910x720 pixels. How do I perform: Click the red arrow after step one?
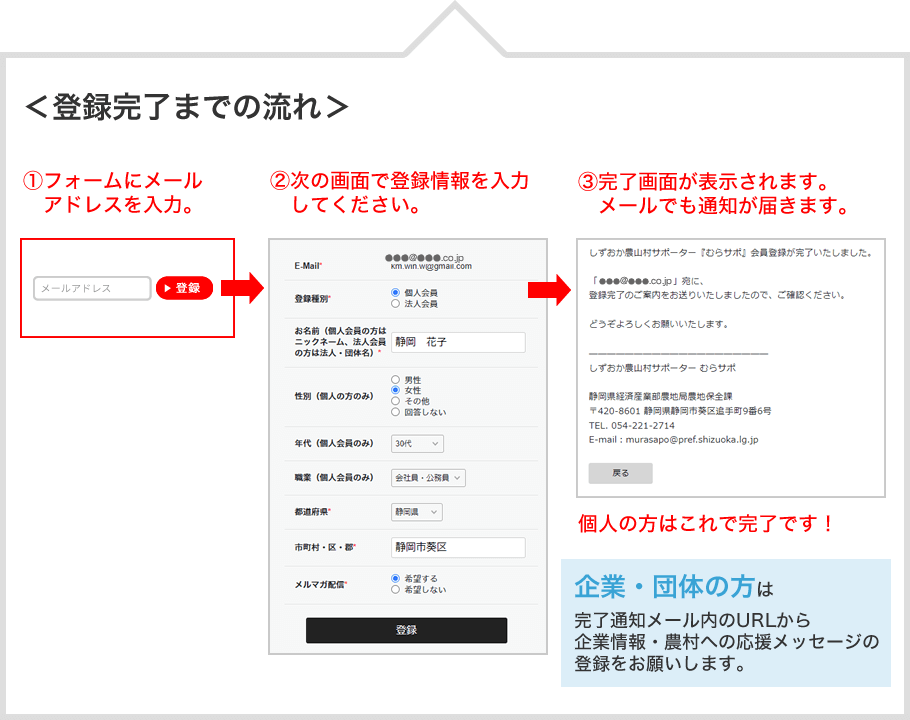point(241,289)
